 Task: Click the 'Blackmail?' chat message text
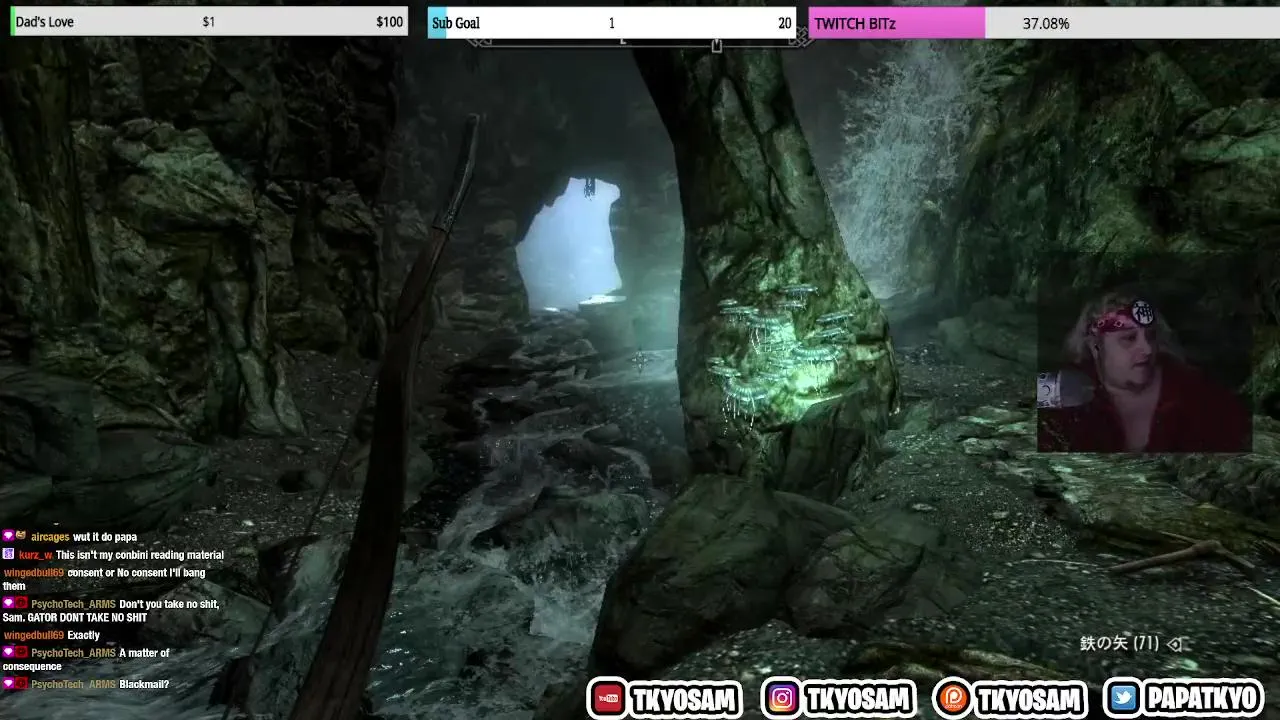coord(144,684)
